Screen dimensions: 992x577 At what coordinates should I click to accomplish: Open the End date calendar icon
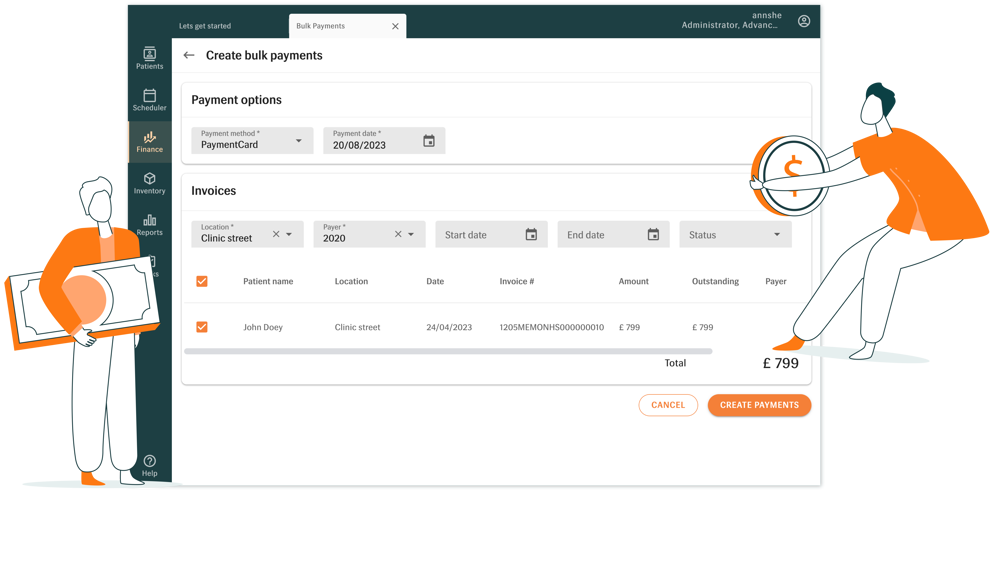[x=654, y=234]
